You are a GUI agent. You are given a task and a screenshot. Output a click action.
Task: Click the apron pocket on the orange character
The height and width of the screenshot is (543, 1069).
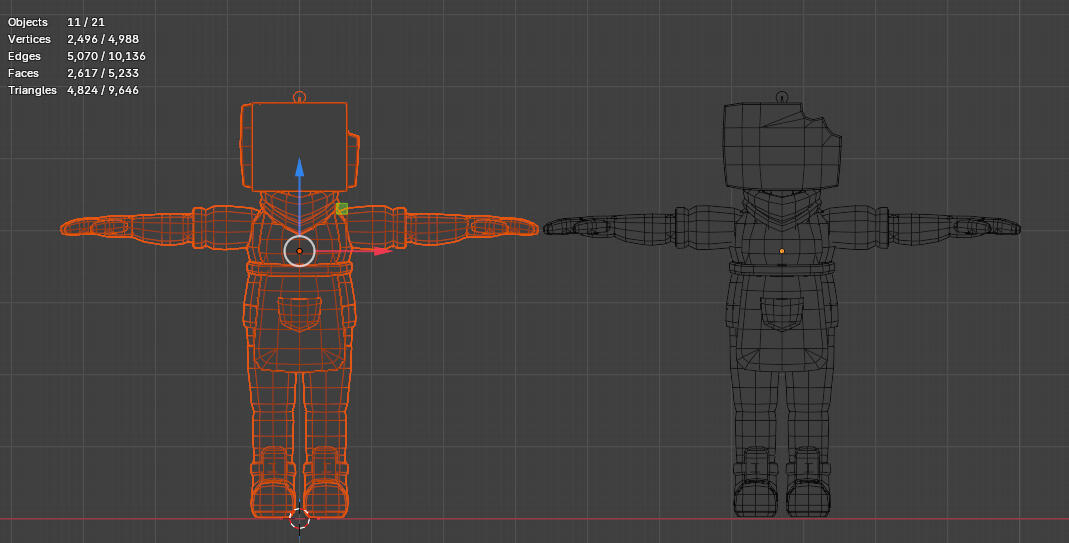(x=299, y=314)
